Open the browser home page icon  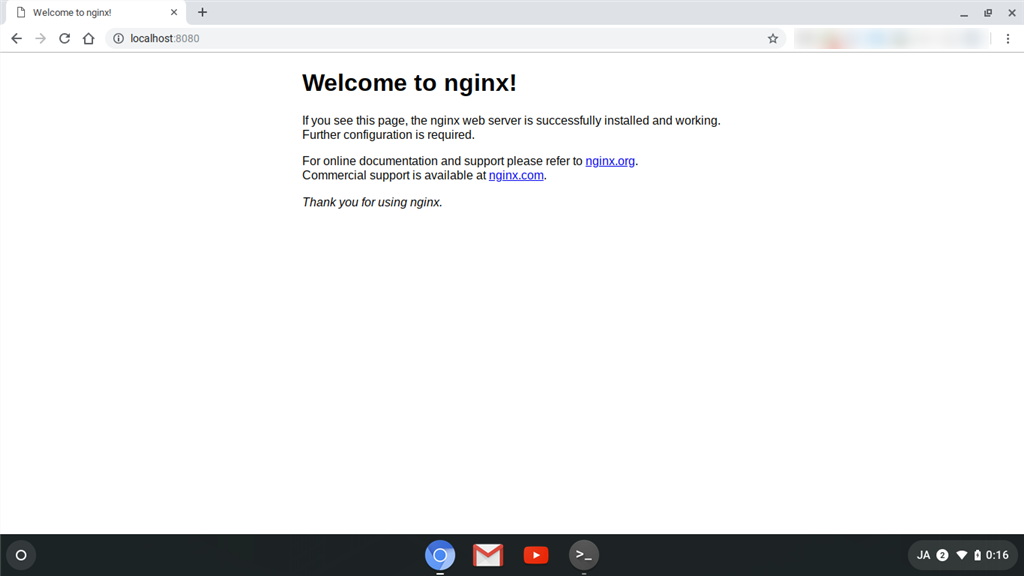89,39
